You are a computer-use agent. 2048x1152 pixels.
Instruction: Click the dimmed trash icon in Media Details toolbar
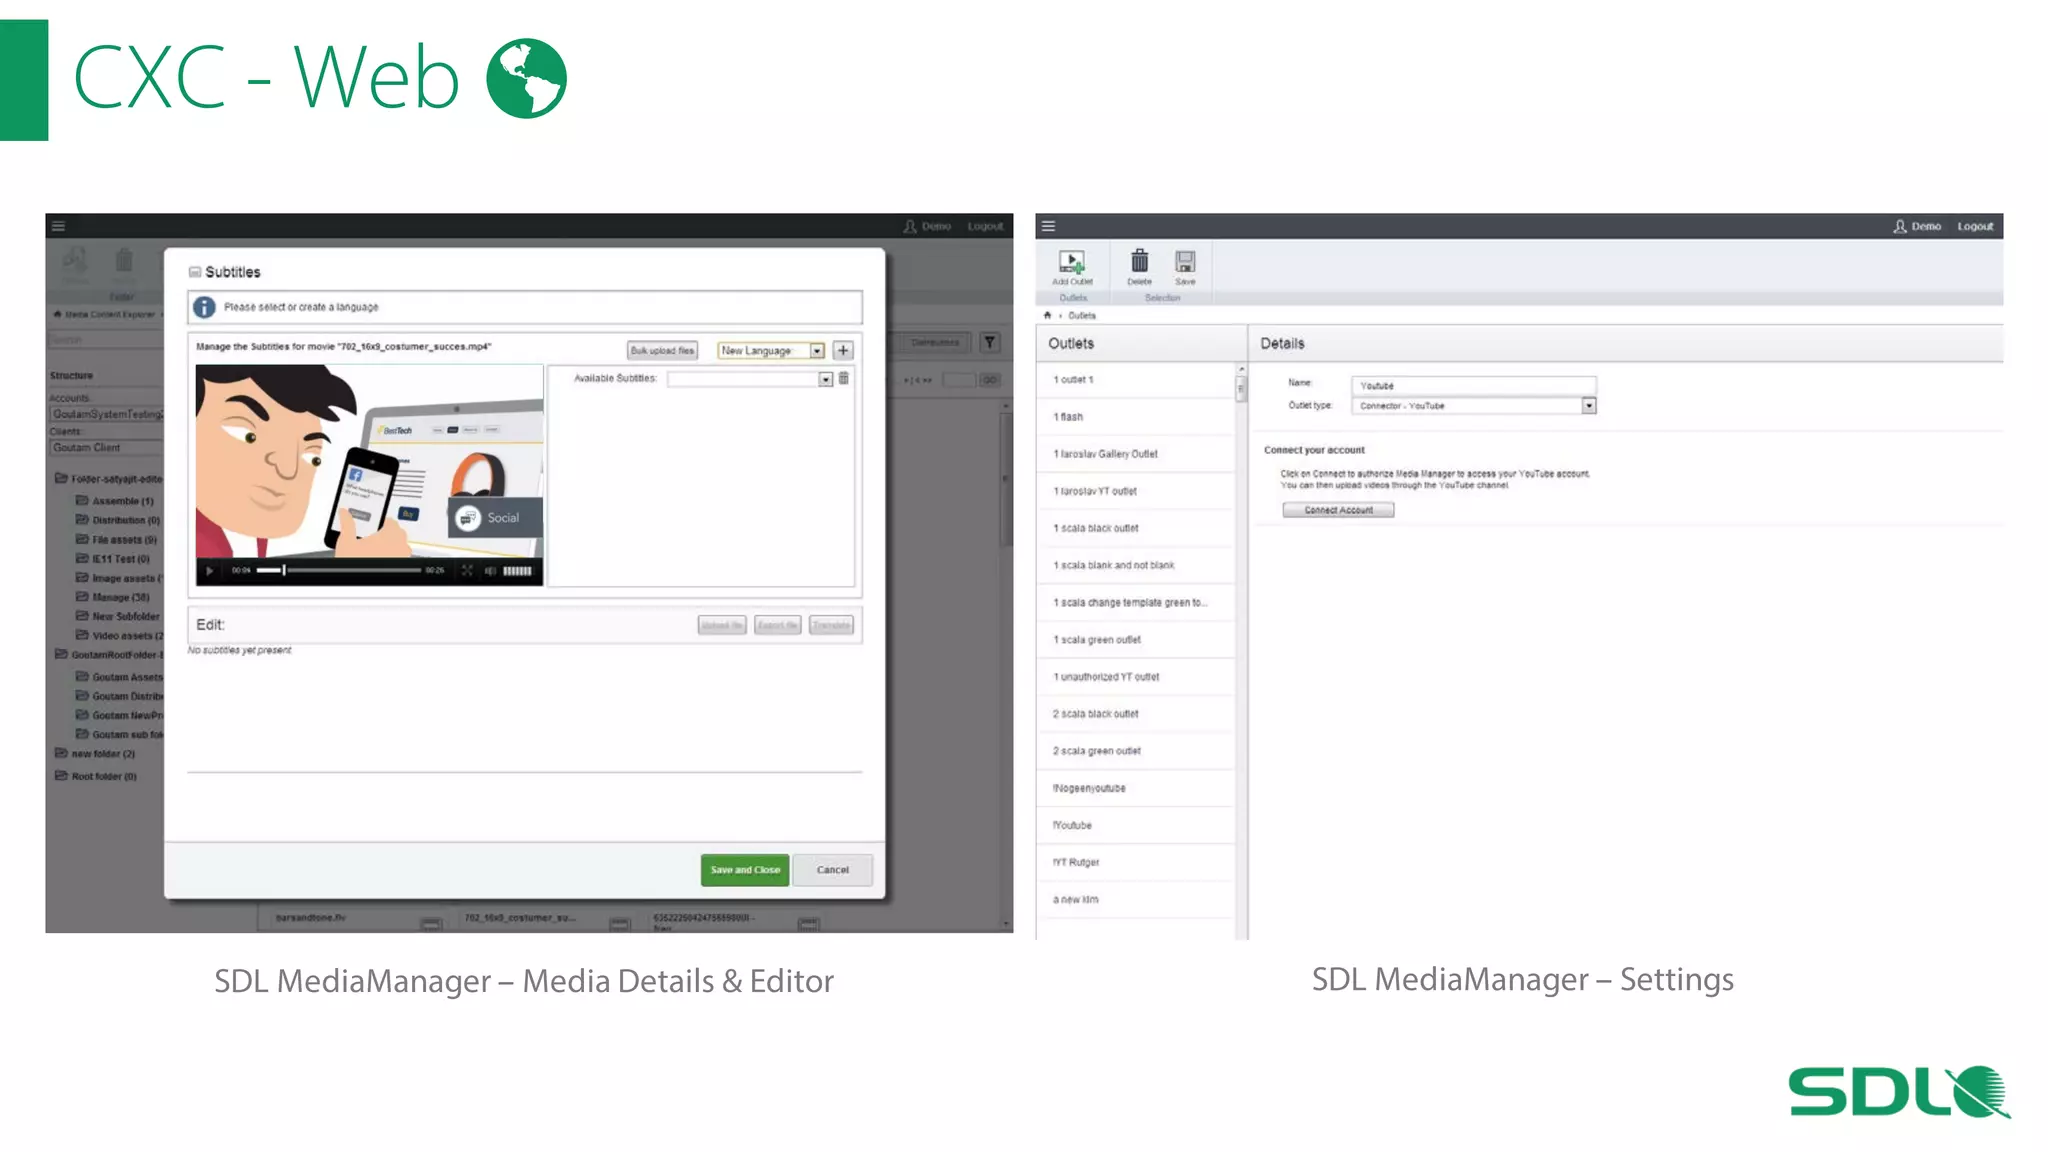(x=123, y=260)
